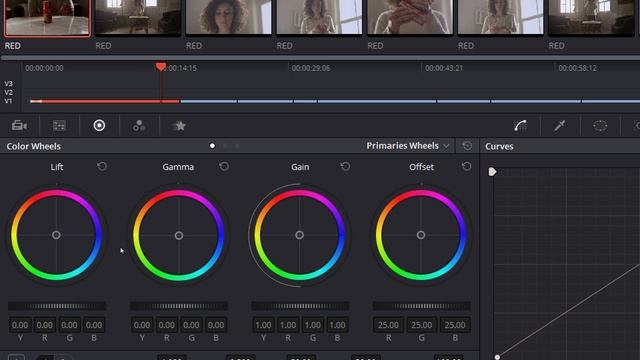Select the sixth clip thumbnail
This screenshot has width=640, height=360.
pos(500,17)
